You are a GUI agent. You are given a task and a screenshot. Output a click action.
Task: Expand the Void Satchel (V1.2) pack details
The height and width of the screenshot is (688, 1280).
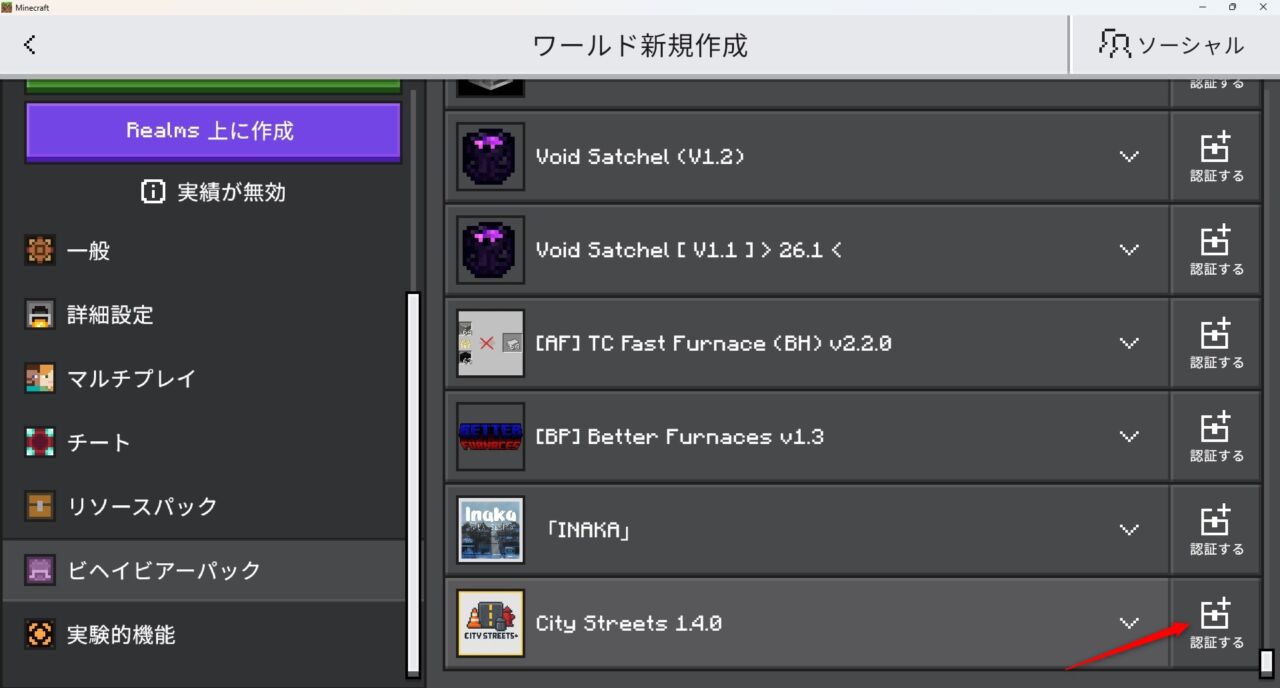[1129, 157]
